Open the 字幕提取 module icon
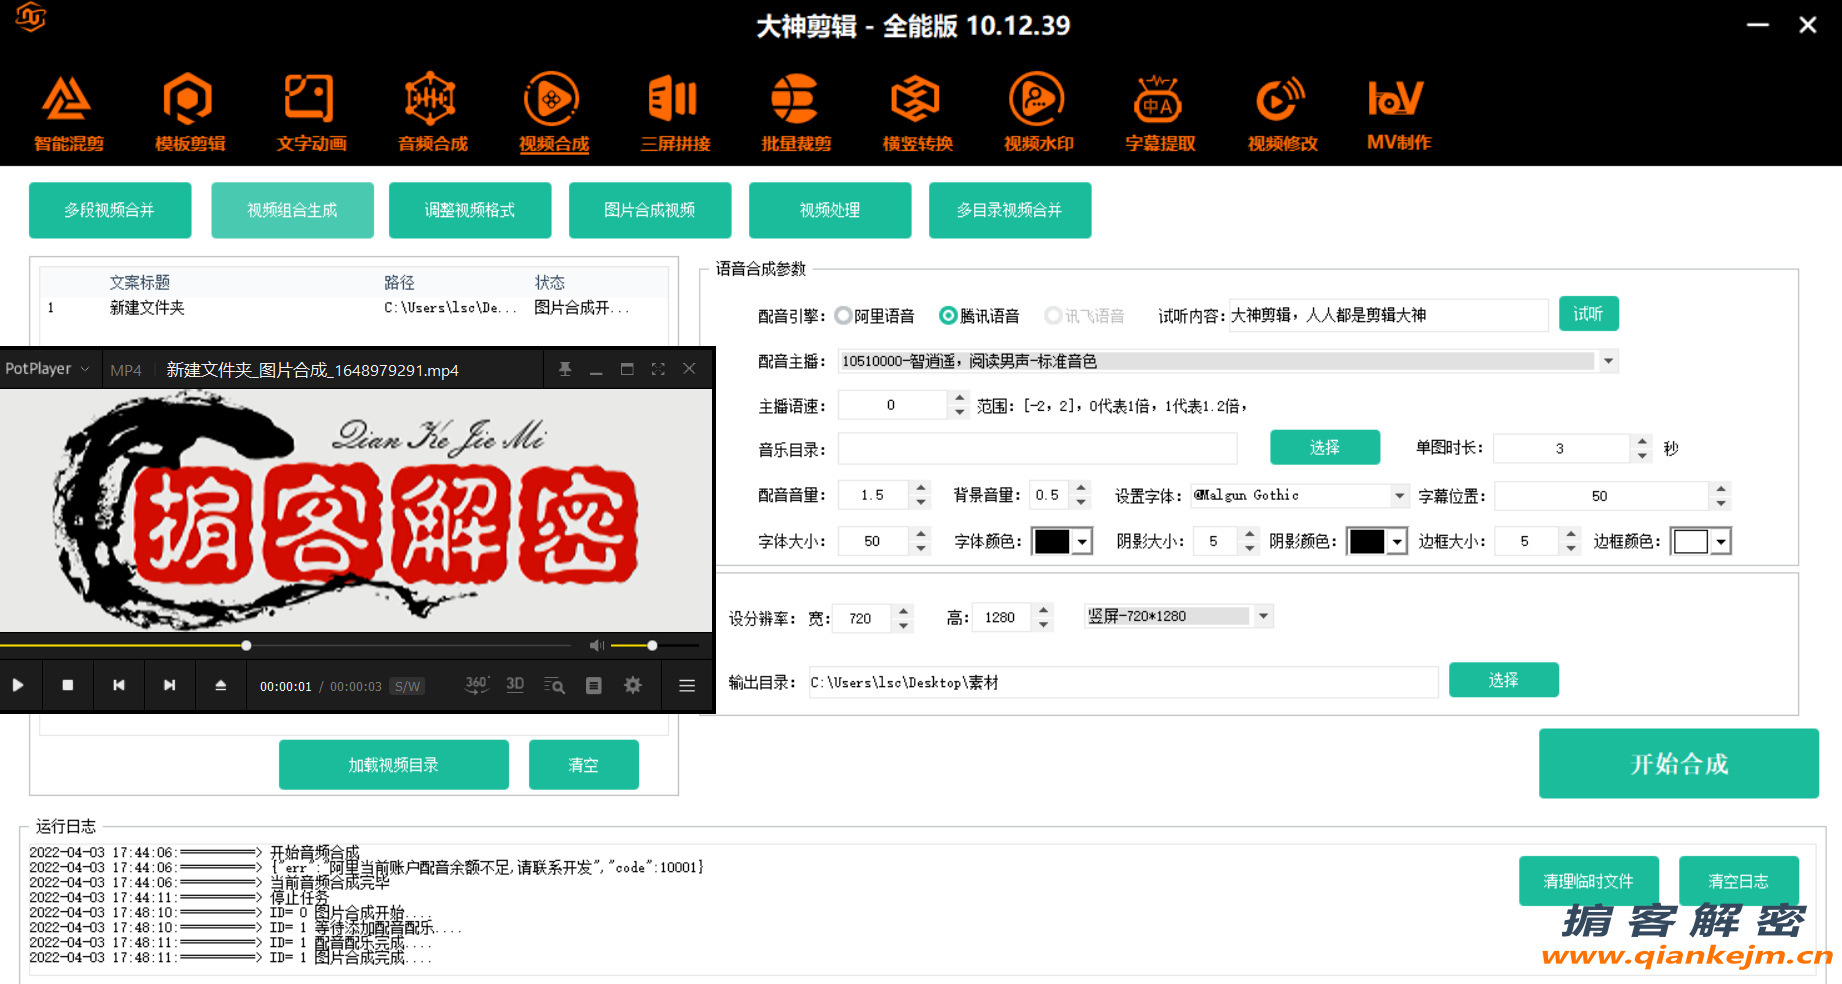Screen dimensions: 1842x984 (x=1160, y=112)
